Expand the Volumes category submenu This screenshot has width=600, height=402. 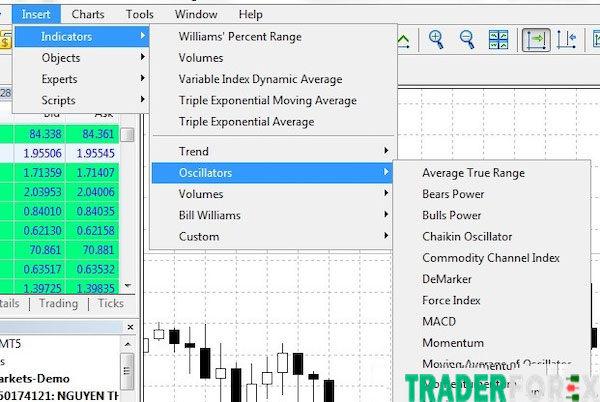(273, 194)
